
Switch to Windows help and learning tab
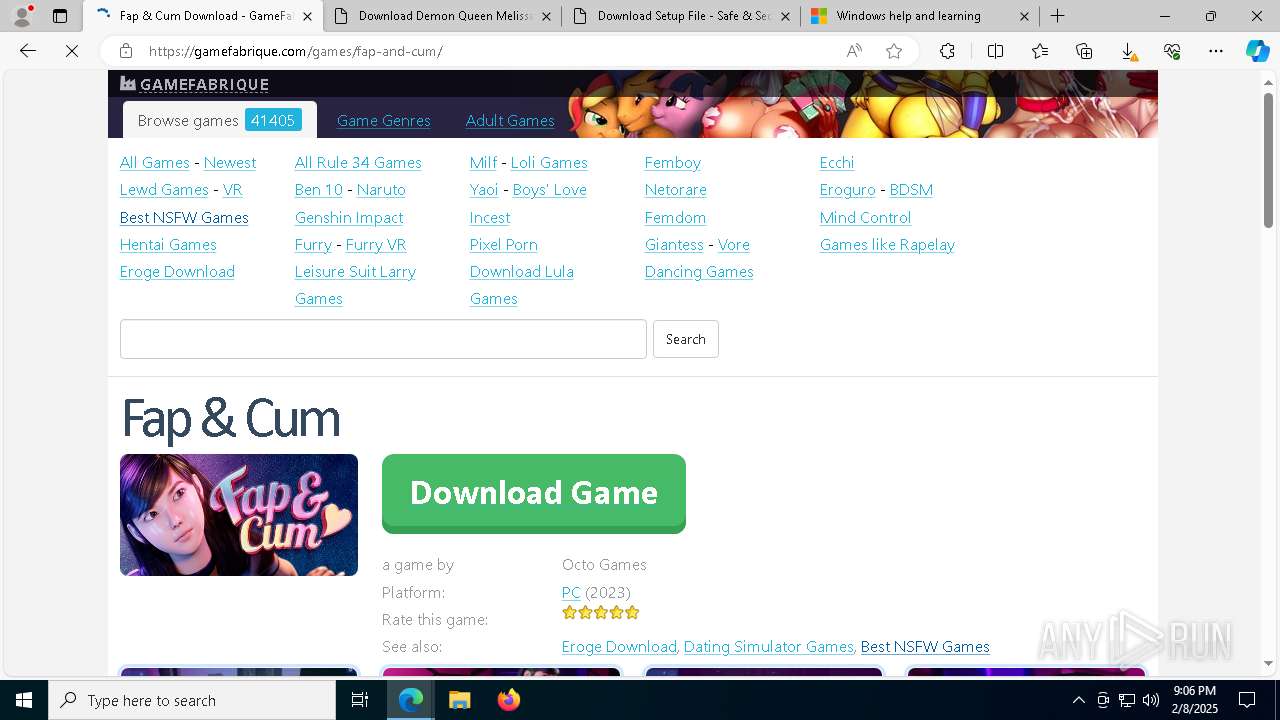click(920, 16)
